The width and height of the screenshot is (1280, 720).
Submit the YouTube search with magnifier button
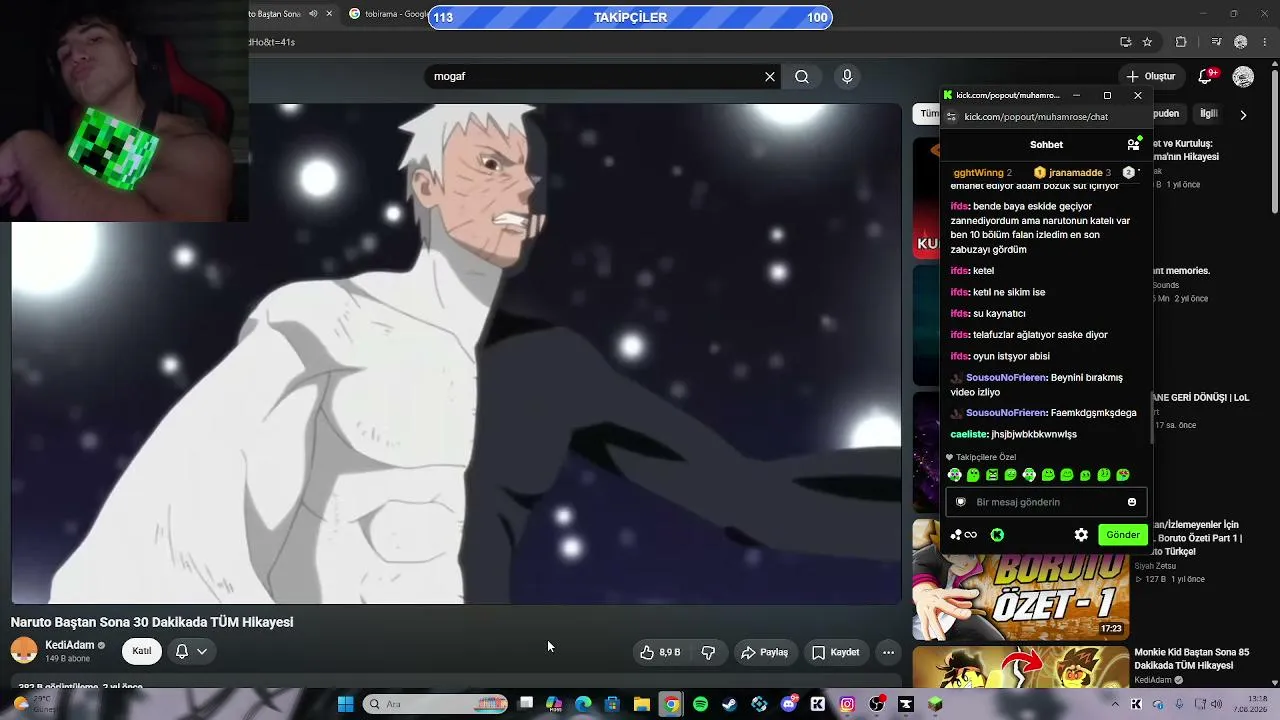pos(802,76)
